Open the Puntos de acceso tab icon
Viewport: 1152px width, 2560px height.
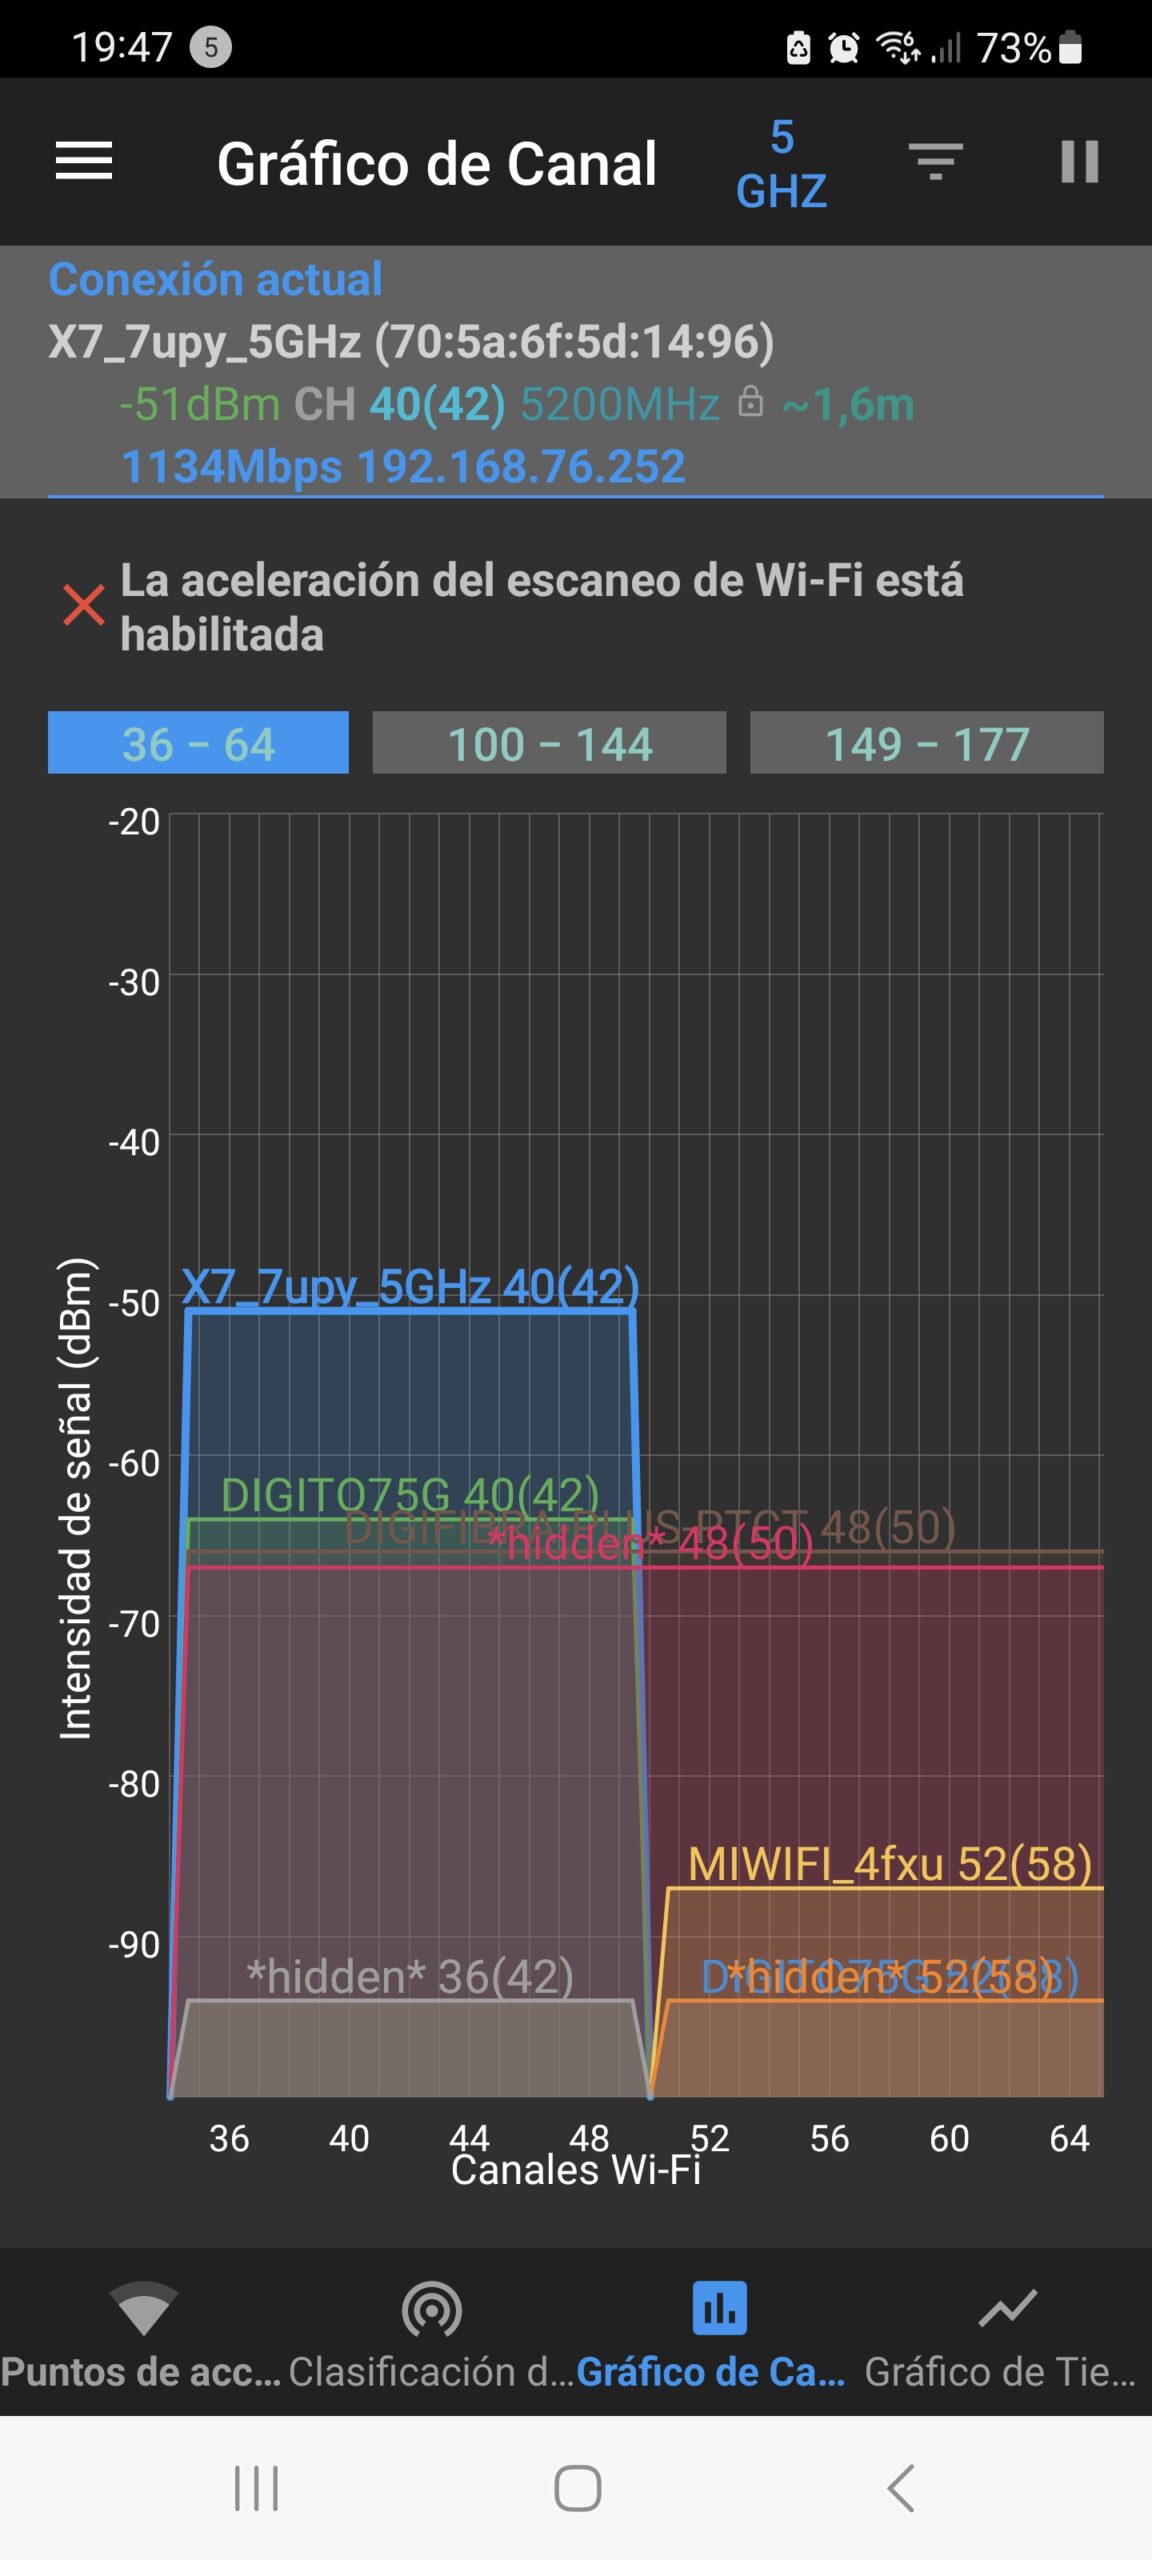pyautogui.click(x=143, y=2309)
